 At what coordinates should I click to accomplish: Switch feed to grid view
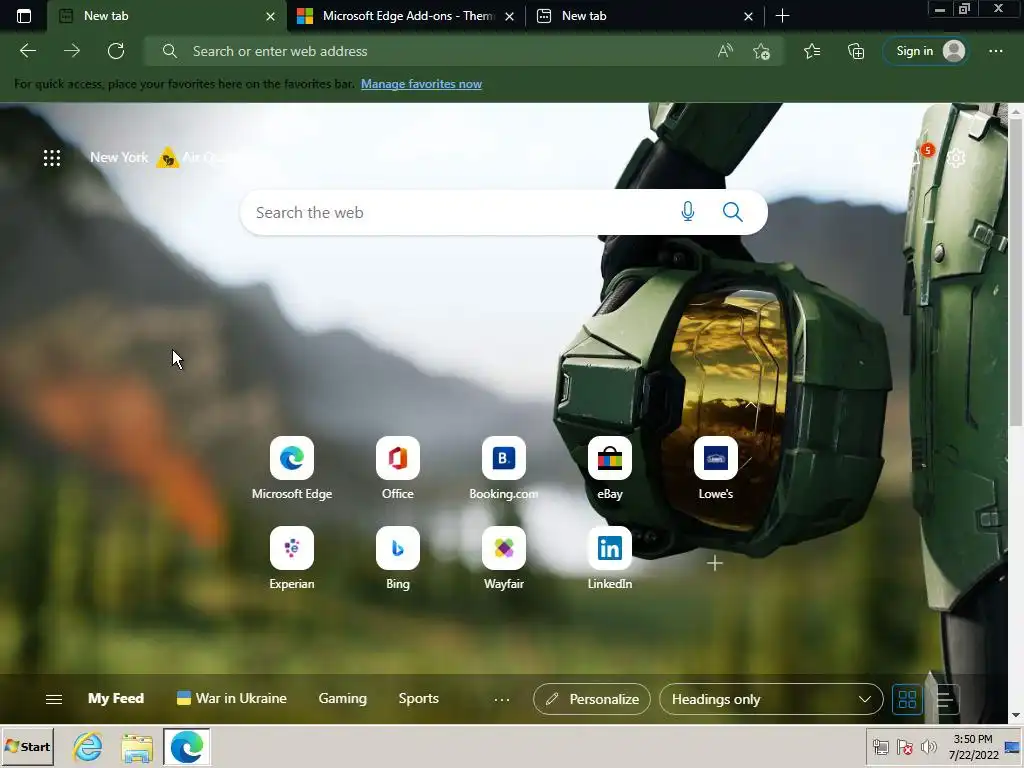[x=907, y=699]
